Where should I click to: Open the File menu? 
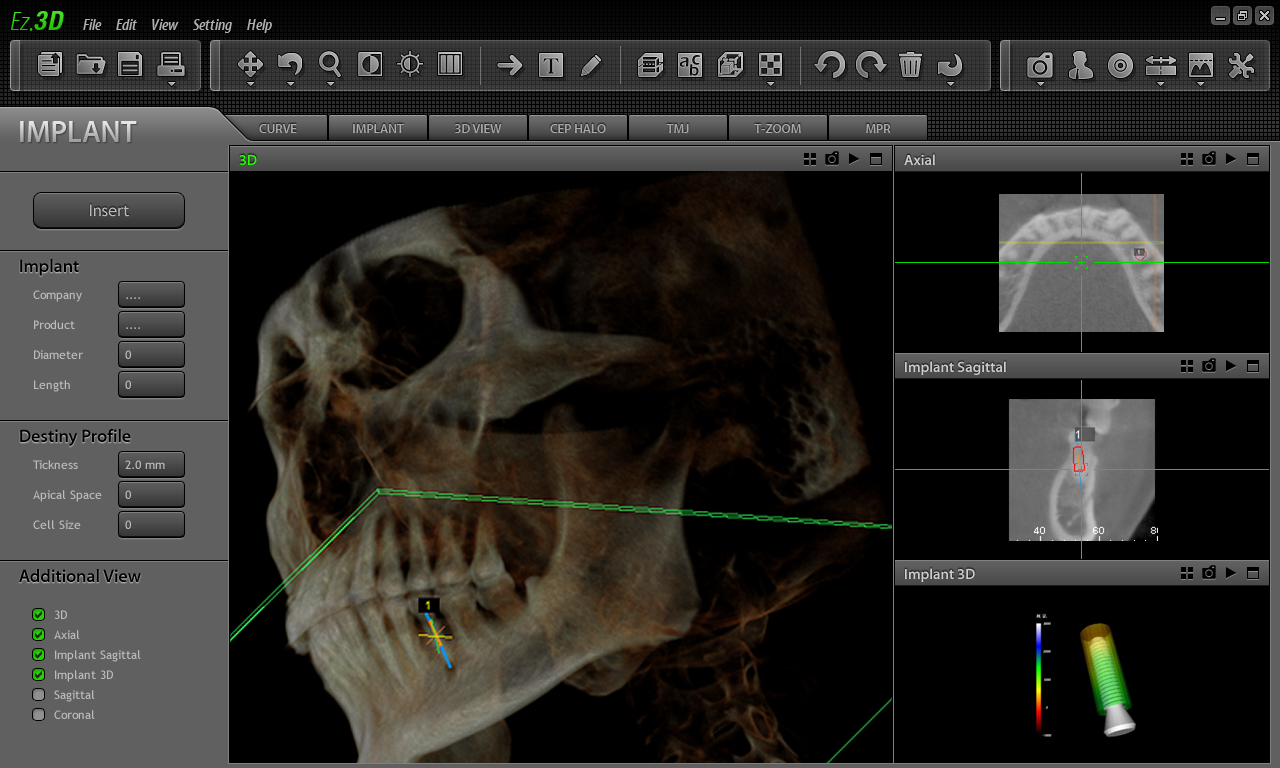(92, 25)
